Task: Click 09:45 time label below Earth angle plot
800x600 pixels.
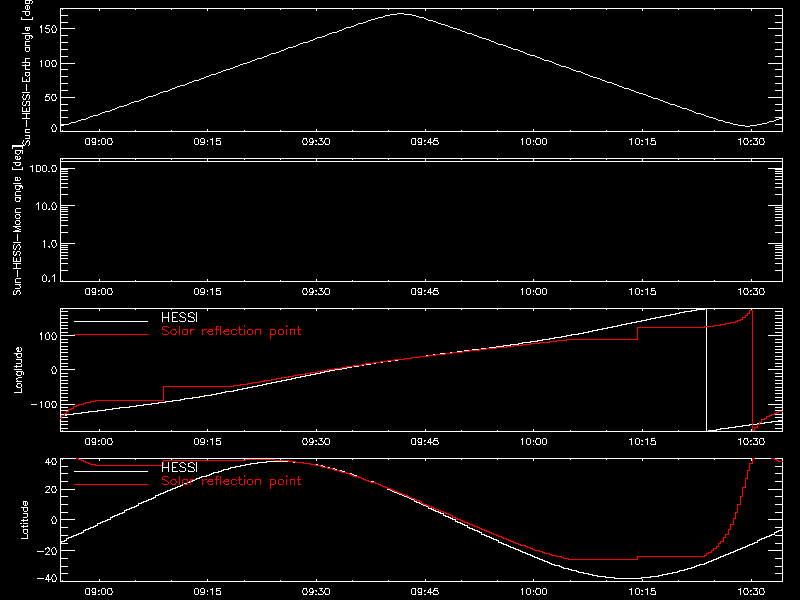Action: click(x=424, y=142)
